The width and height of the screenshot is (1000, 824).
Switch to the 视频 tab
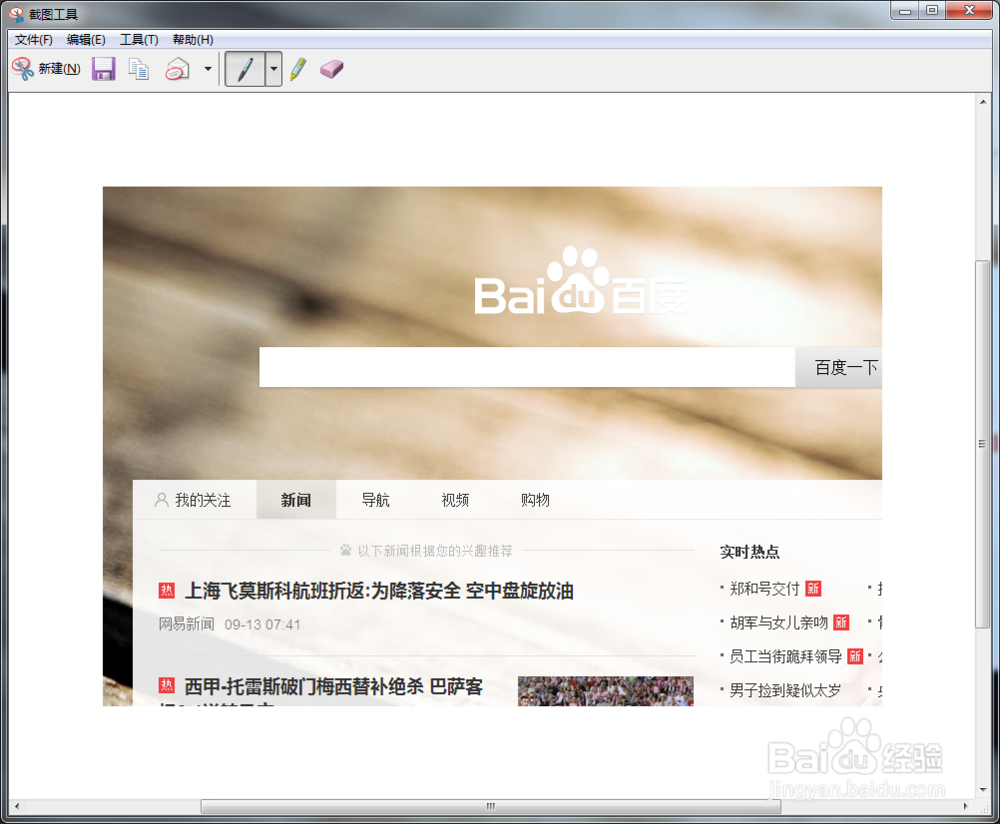pyautogui.click(x=454, y=499)
